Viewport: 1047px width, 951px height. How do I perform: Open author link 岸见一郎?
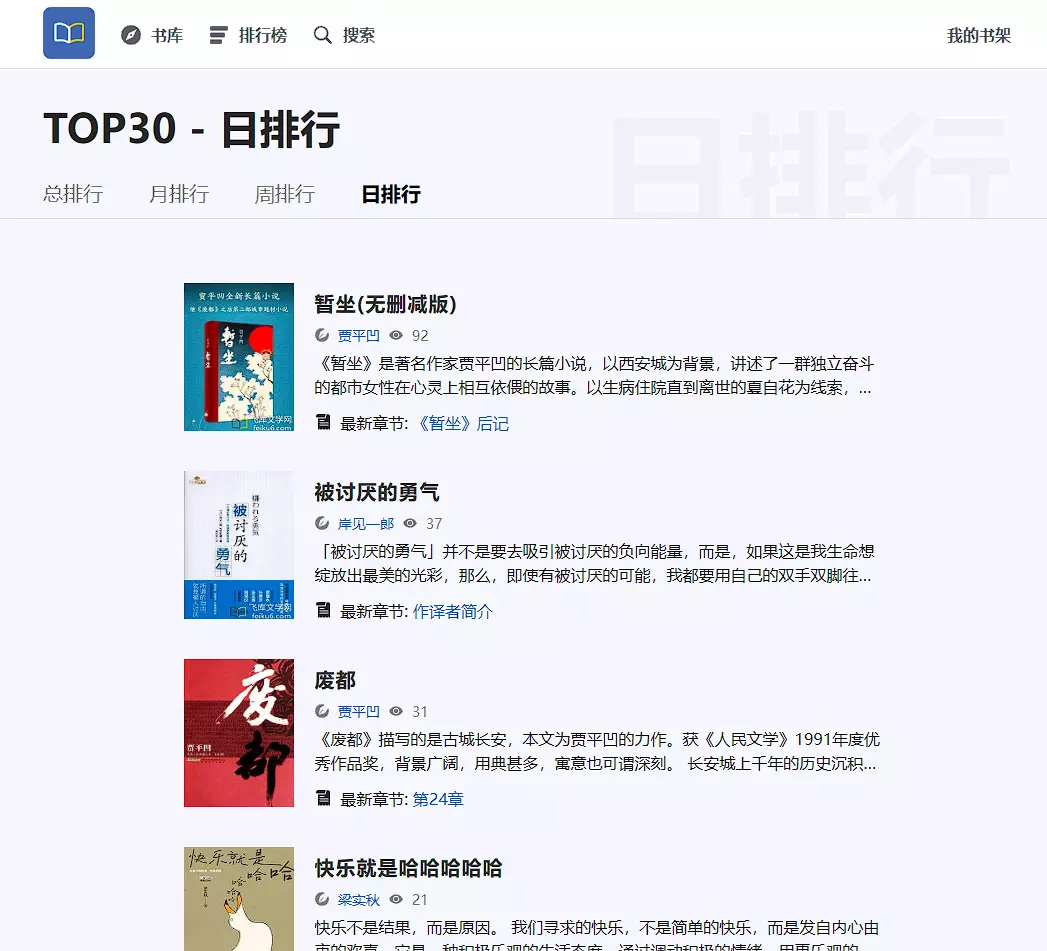(366, 524)
